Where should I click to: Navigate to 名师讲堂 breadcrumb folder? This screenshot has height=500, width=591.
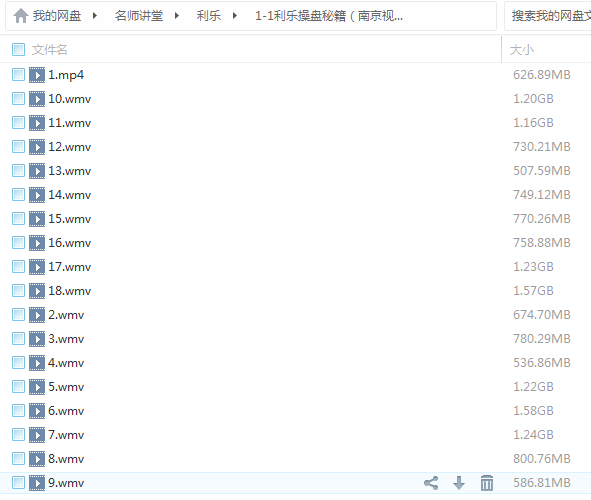(139, 16)
